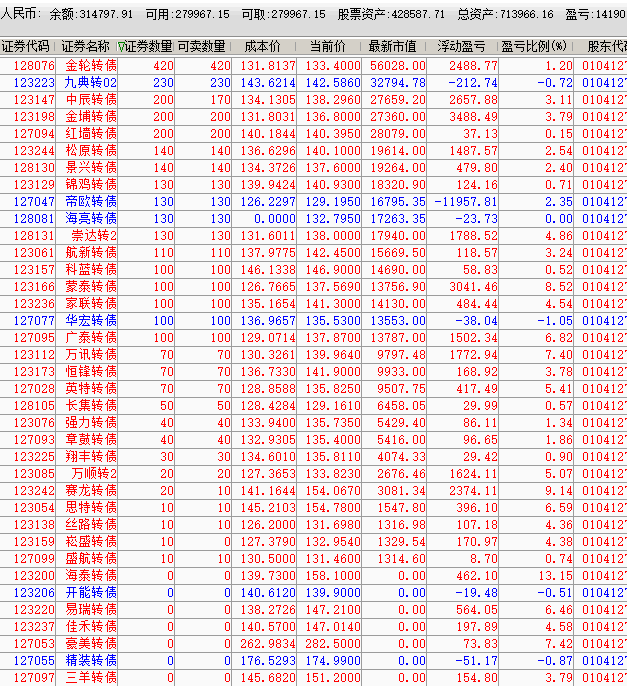Select the 开能转债 row name
The height and width of the screenshot is (686, 627).
(91, 593)
